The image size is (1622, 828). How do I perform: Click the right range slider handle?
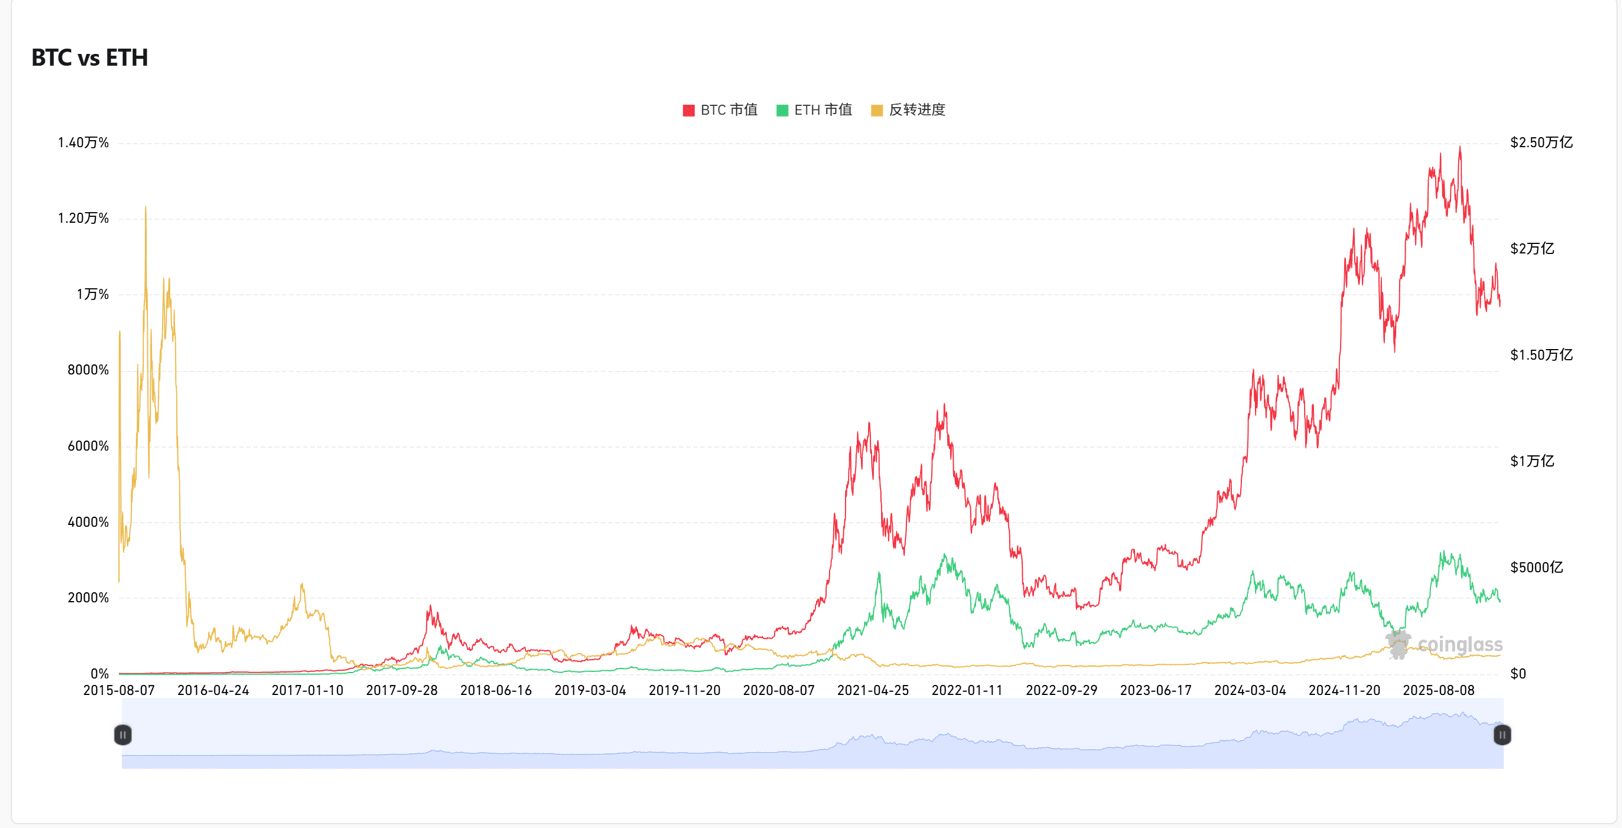pyautogui.click(x=1502, y=735)
